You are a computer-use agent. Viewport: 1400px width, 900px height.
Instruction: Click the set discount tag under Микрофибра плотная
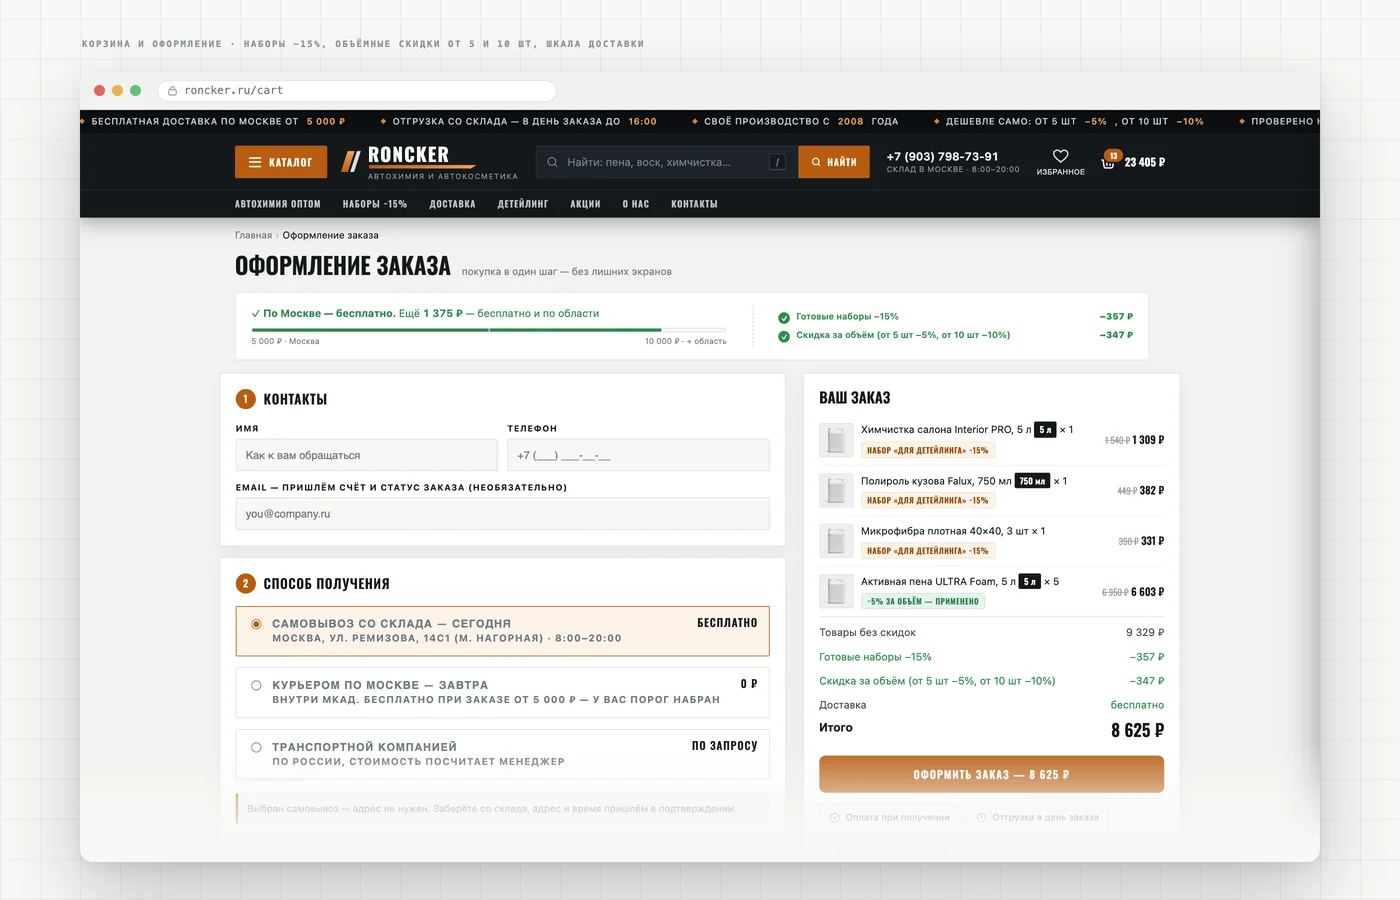(x=928, y=551)
